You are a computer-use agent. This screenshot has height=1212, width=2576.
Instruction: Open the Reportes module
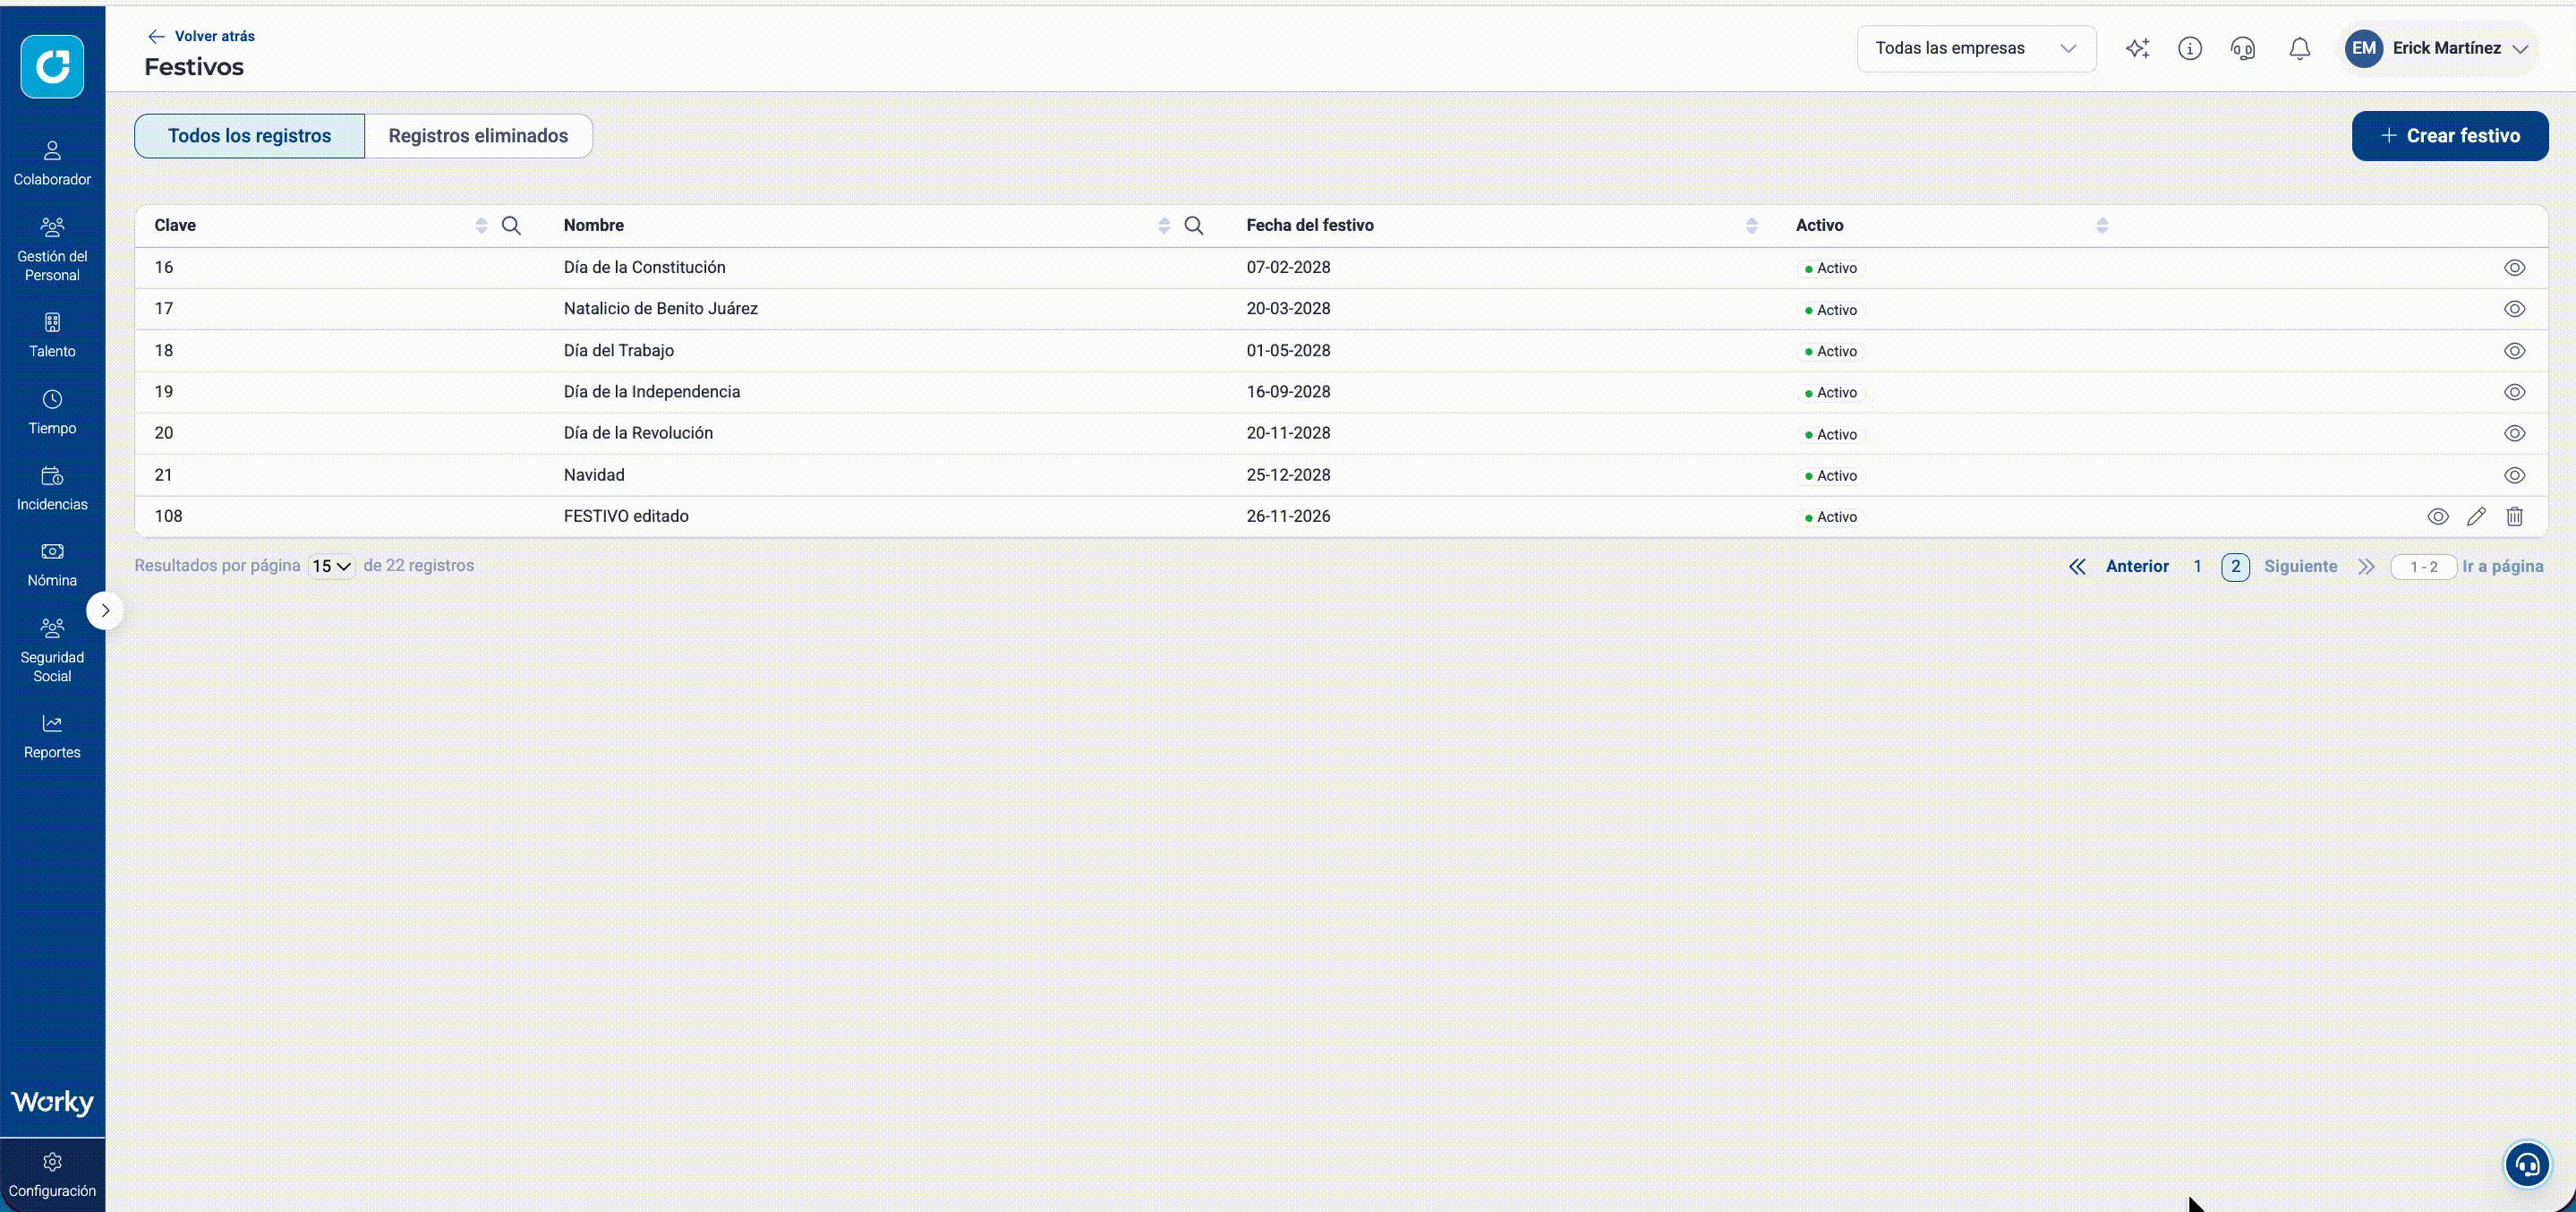[x=52, y=737]
